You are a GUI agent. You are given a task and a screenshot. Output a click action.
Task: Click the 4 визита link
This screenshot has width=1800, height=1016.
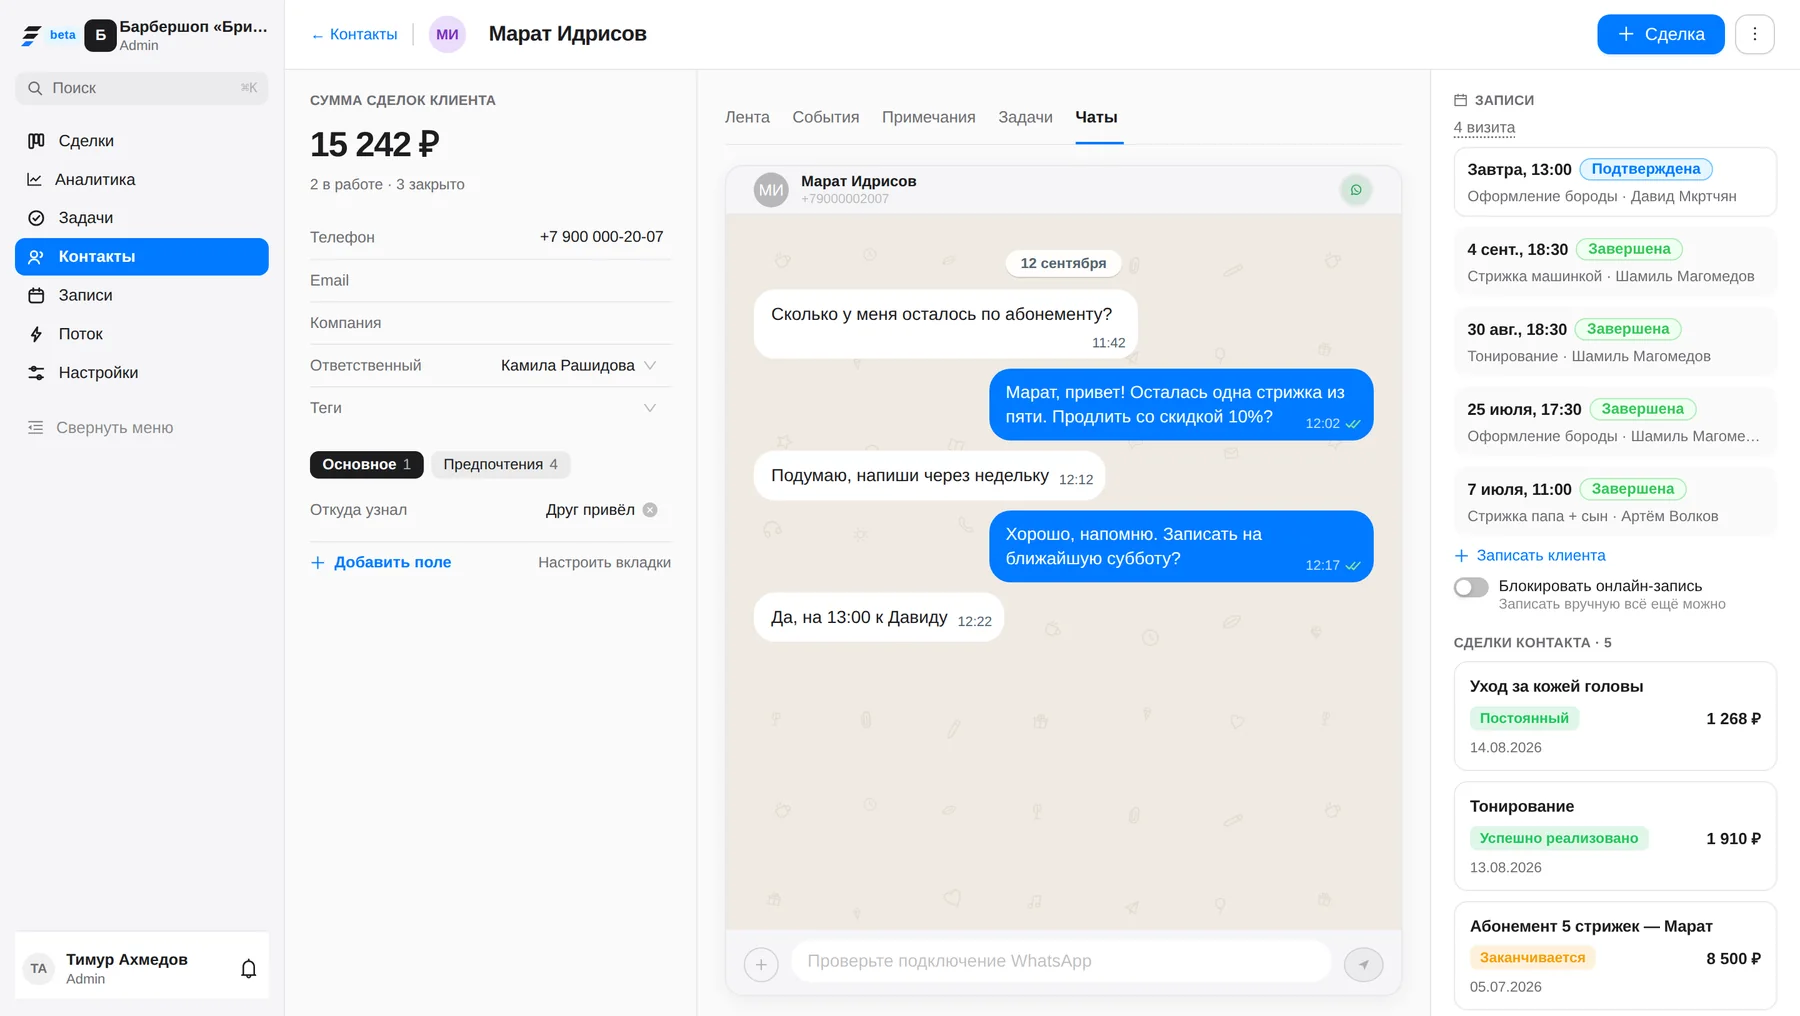[x=1484, y=128]
